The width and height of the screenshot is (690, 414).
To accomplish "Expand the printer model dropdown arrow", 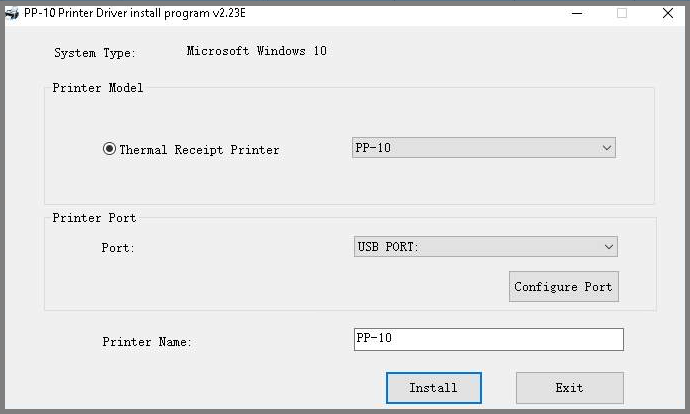I will 606,148.
